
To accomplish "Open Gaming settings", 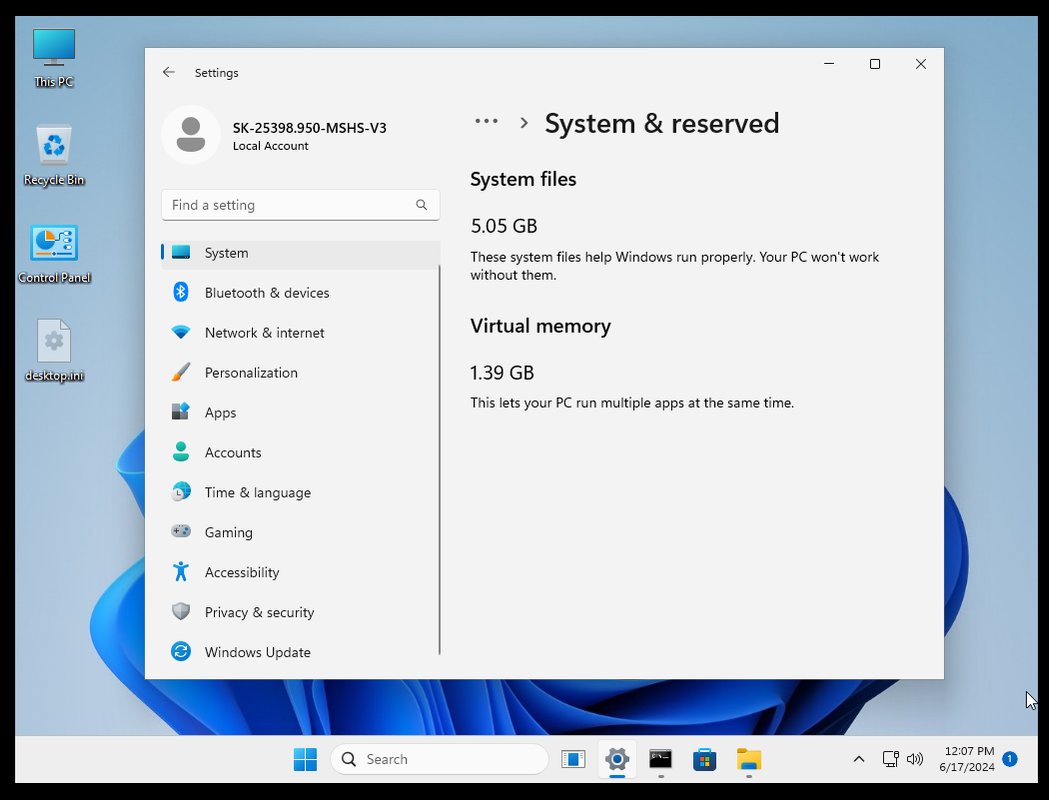I will tap(300, 532).
